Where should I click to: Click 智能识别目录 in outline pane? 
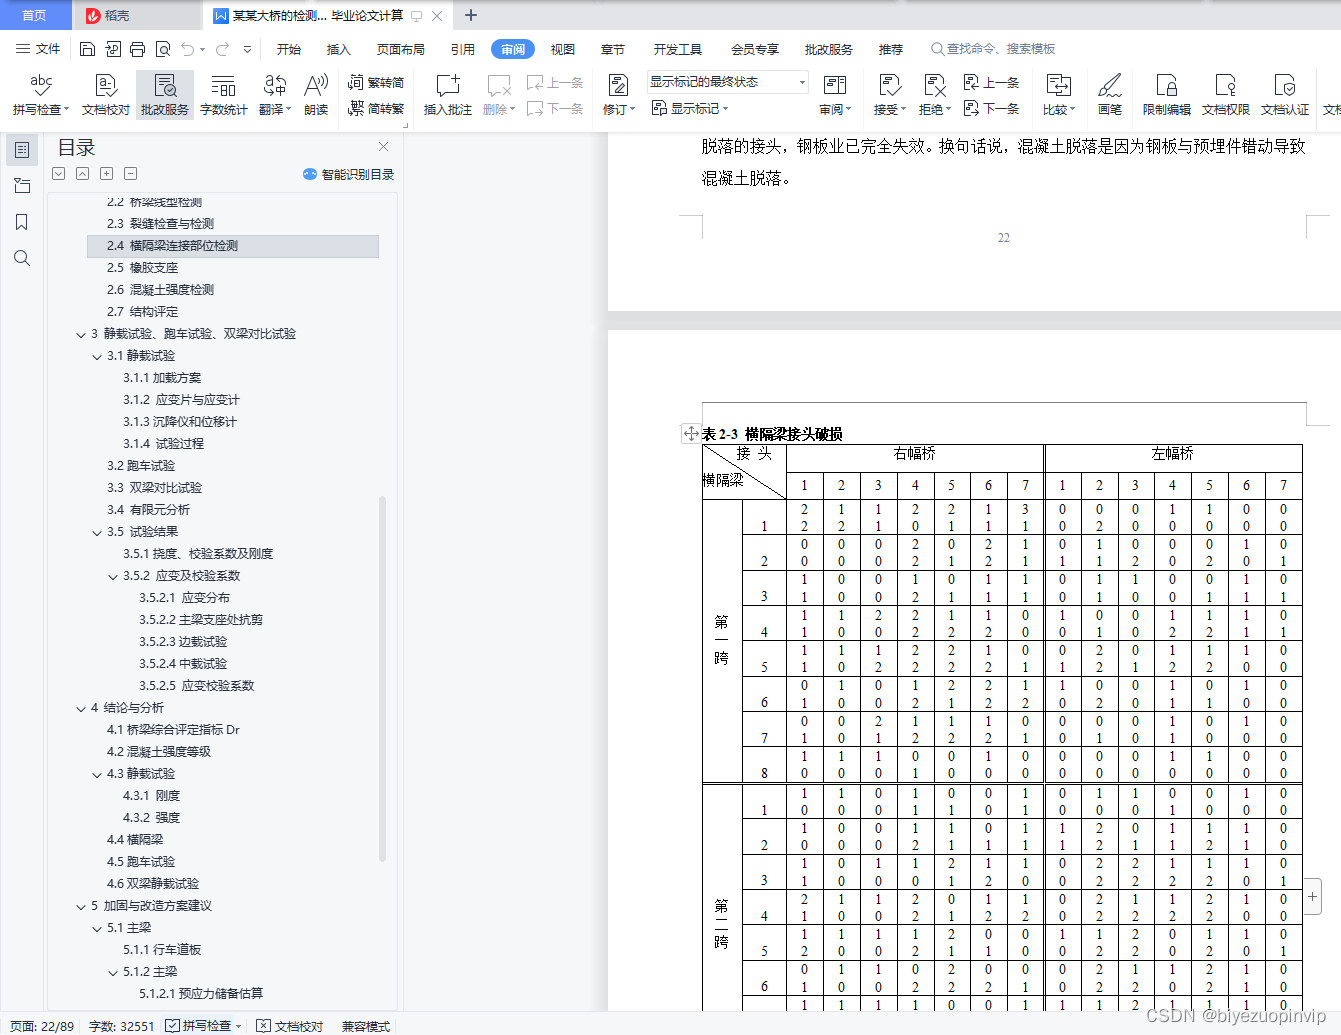point(349,174)
